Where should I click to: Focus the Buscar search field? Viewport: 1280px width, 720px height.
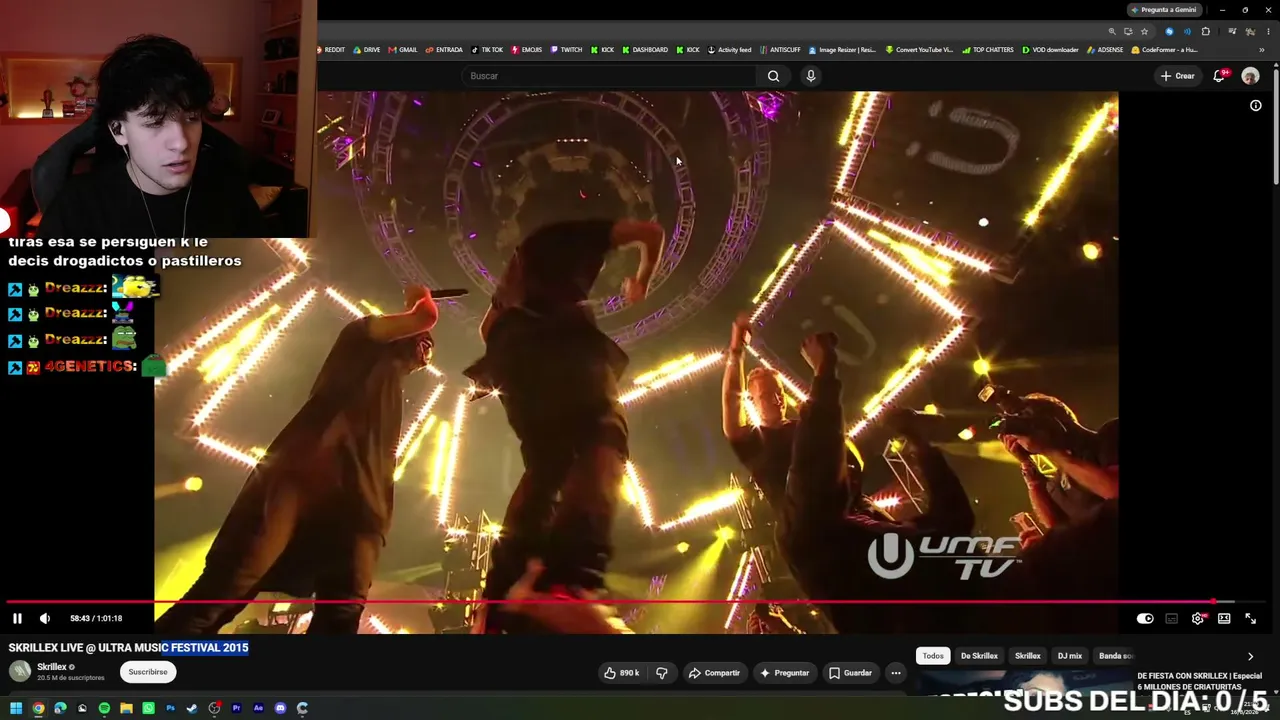610,76
